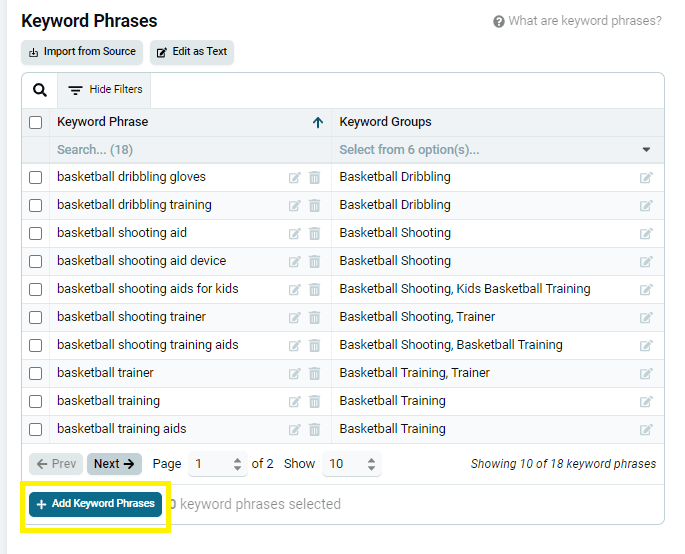Toggle the select-all header checkbox
This screenshot has width=685, height=554.
tap(36, 122)
